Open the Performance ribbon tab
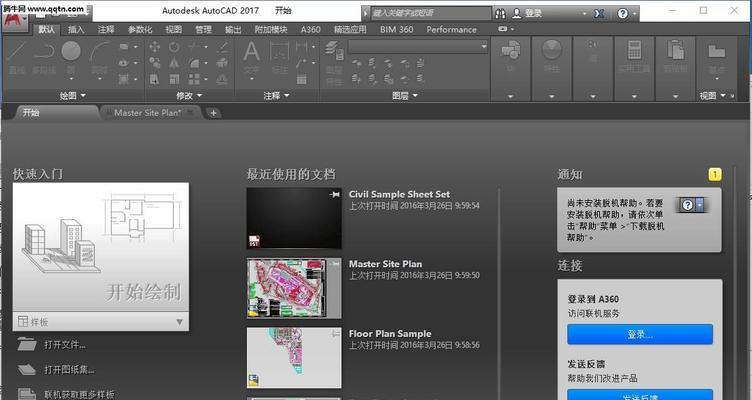 click(x=451, y=29)
